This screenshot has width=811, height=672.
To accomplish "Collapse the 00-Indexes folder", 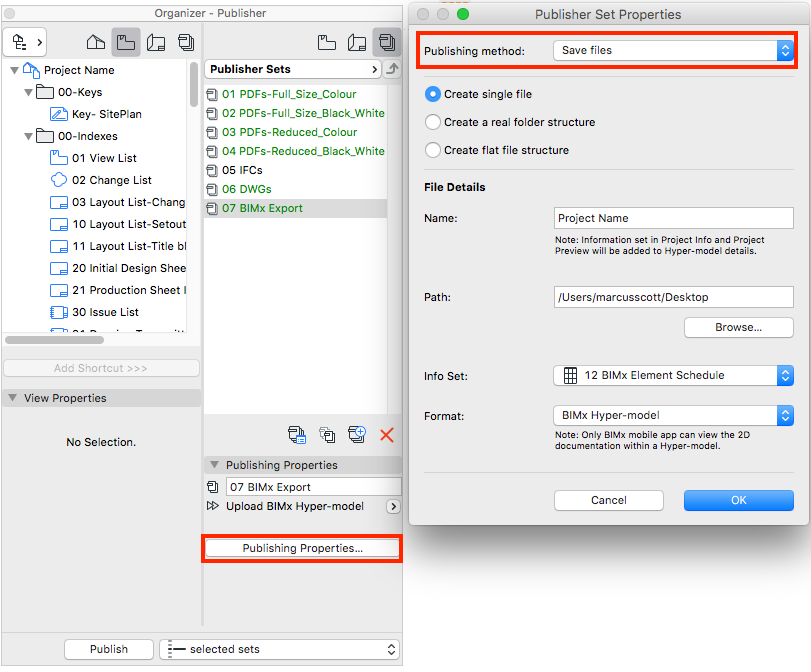I will 28,136.
